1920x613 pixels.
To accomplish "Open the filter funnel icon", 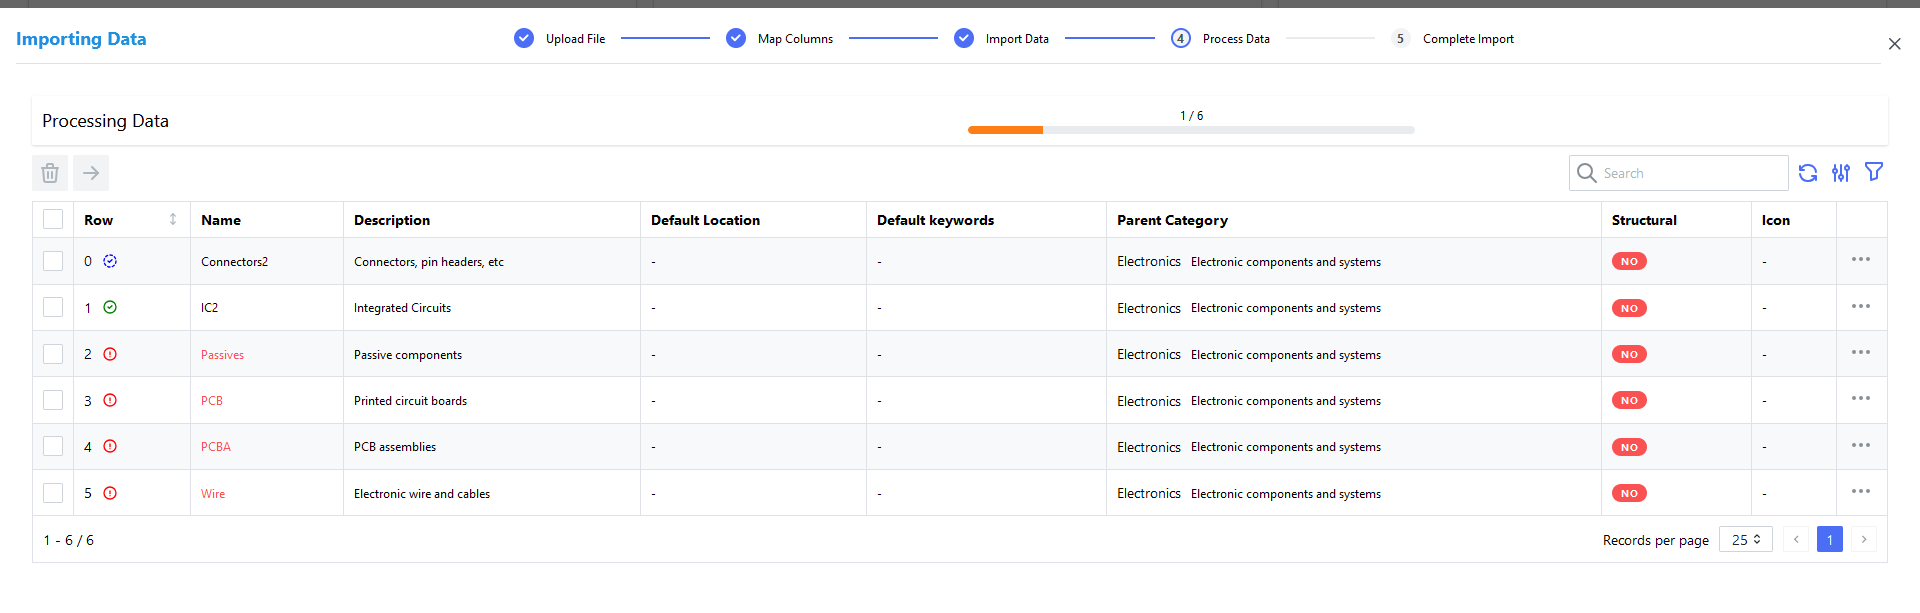I will (1873, 172).
